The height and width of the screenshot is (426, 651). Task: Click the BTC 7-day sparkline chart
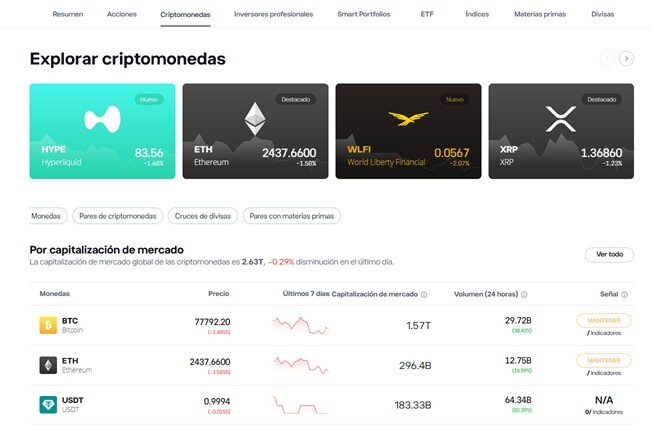point(301,326)
